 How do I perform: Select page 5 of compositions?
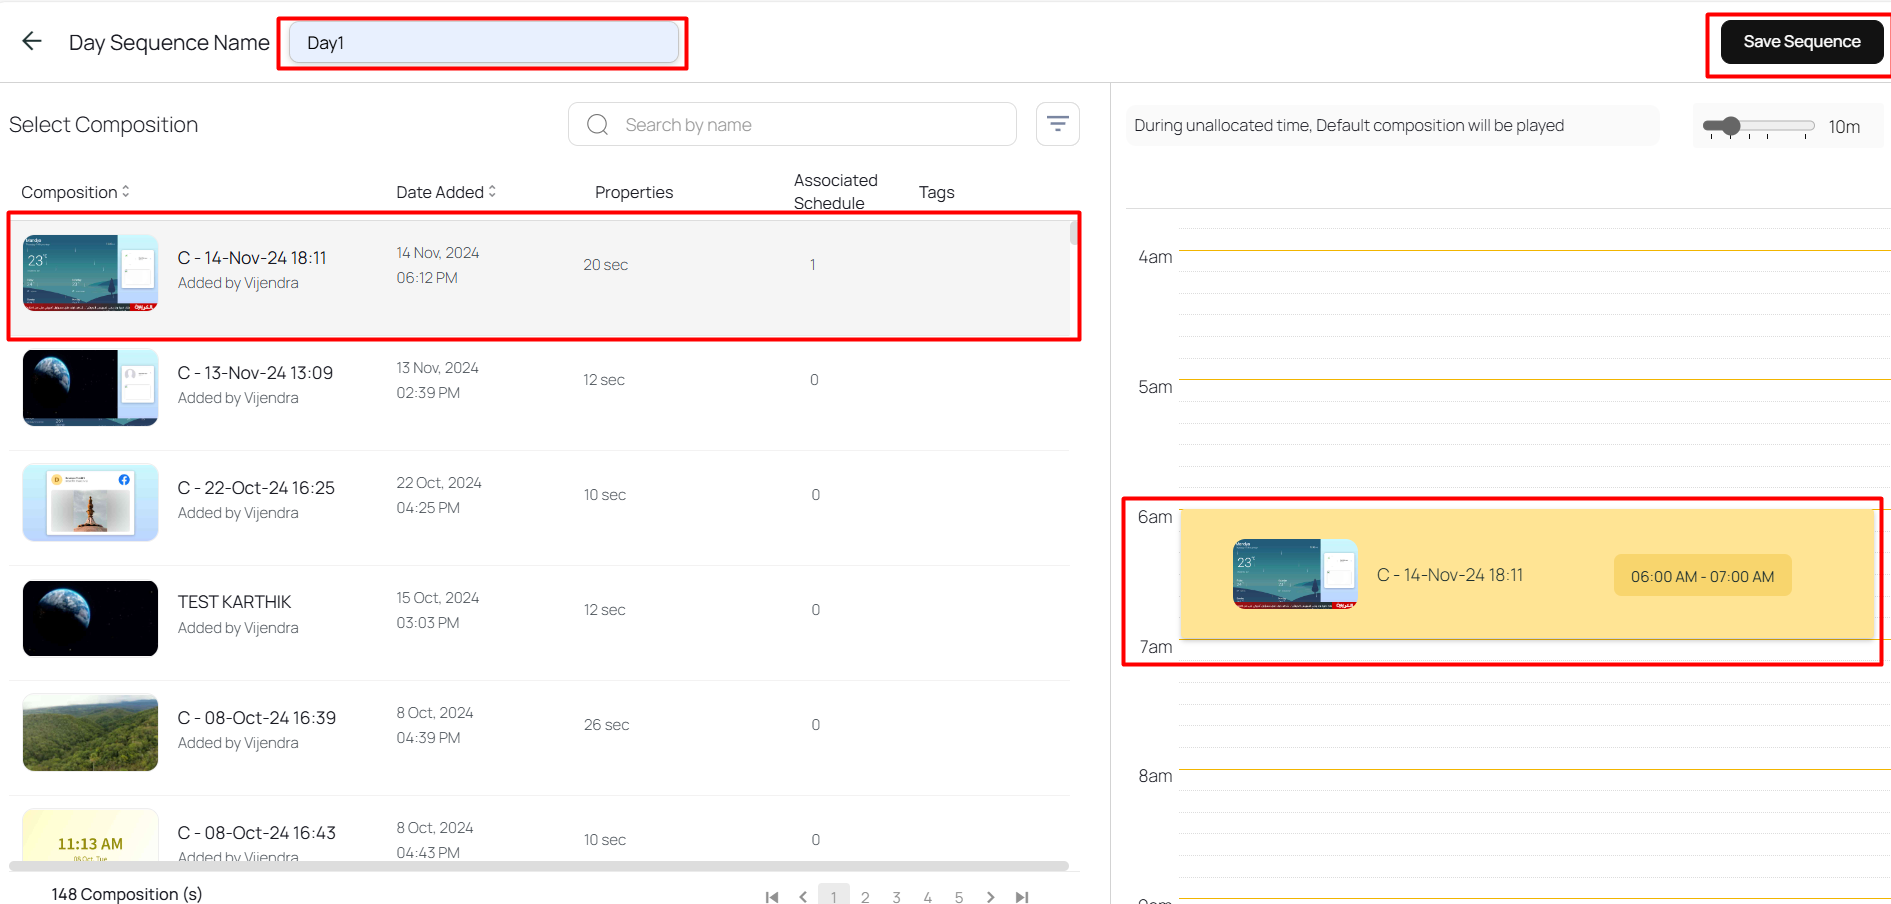[959, 897]
